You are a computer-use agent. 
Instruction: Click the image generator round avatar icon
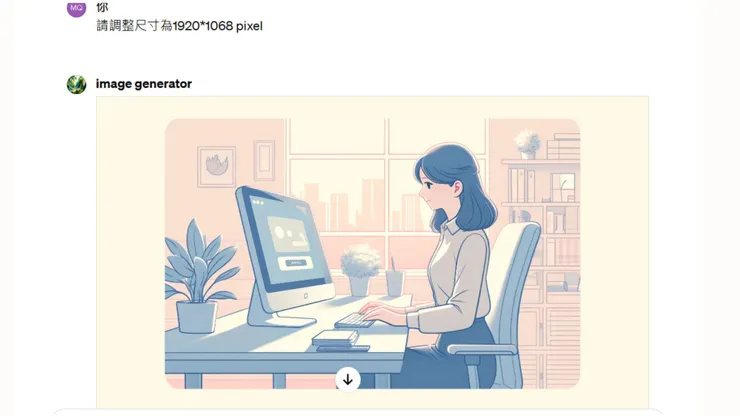click(76, 85)
